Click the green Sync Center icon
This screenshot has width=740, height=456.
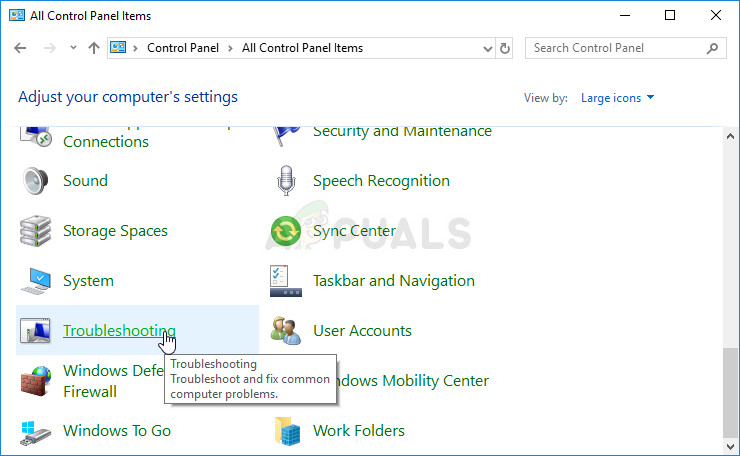[x=286, y=231]
